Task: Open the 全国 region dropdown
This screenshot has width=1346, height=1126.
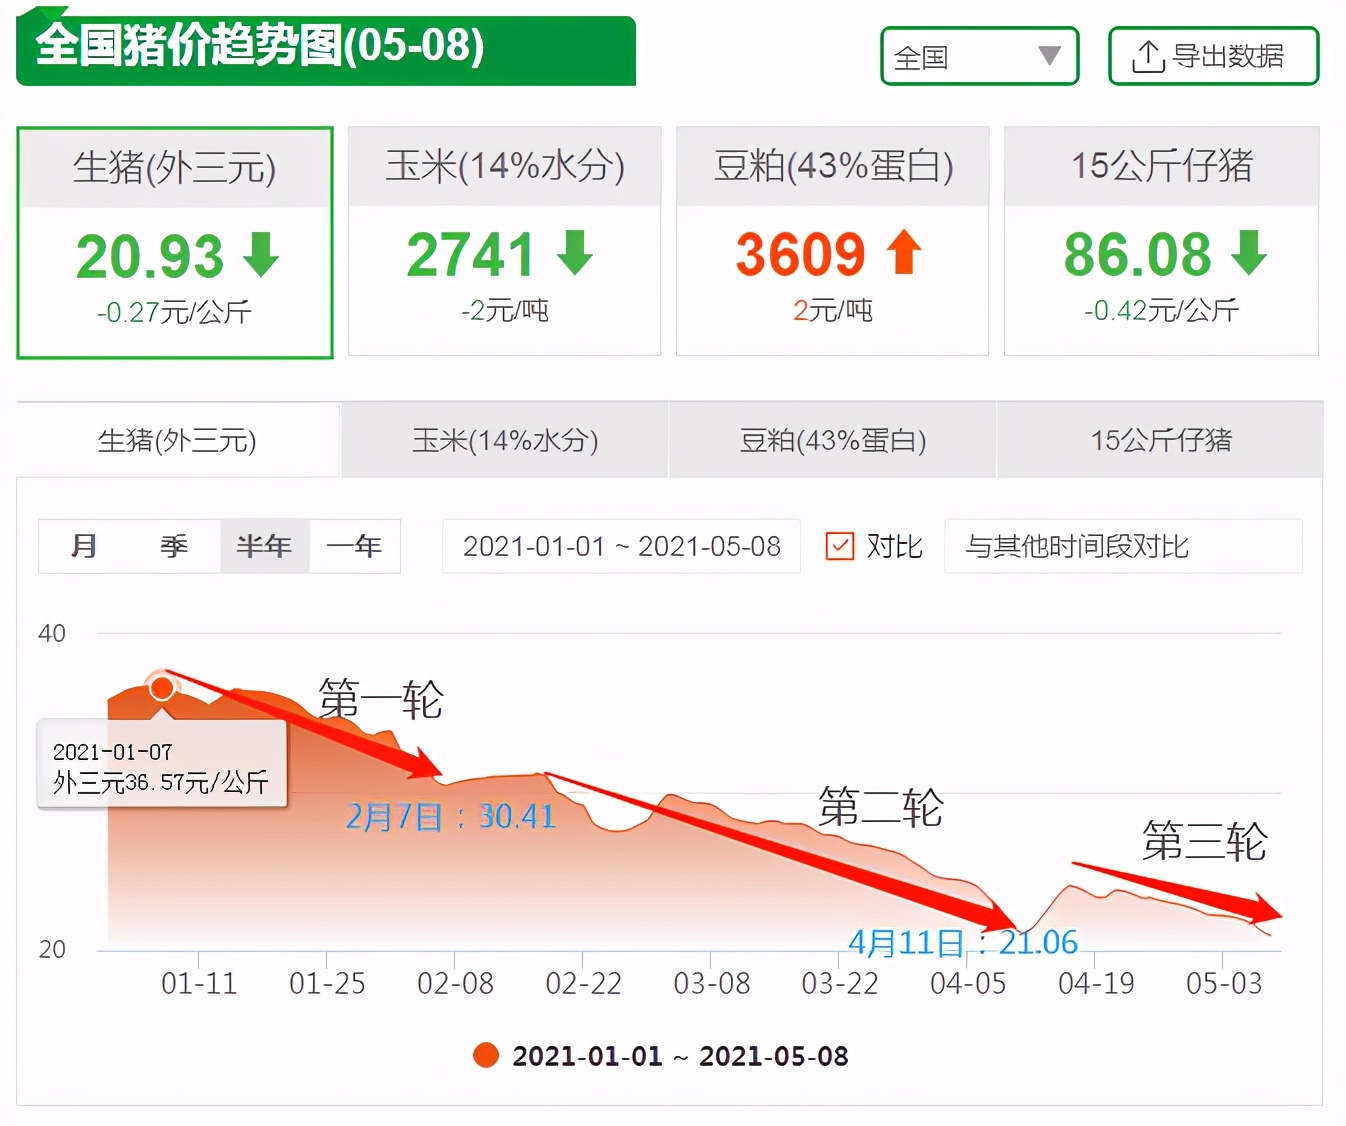Action: pos(979,56)
